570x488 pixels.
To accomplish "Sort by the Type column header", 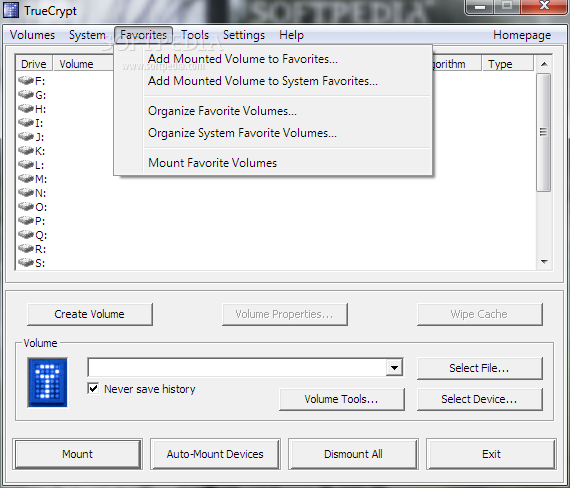I will (x=507, y=64).
